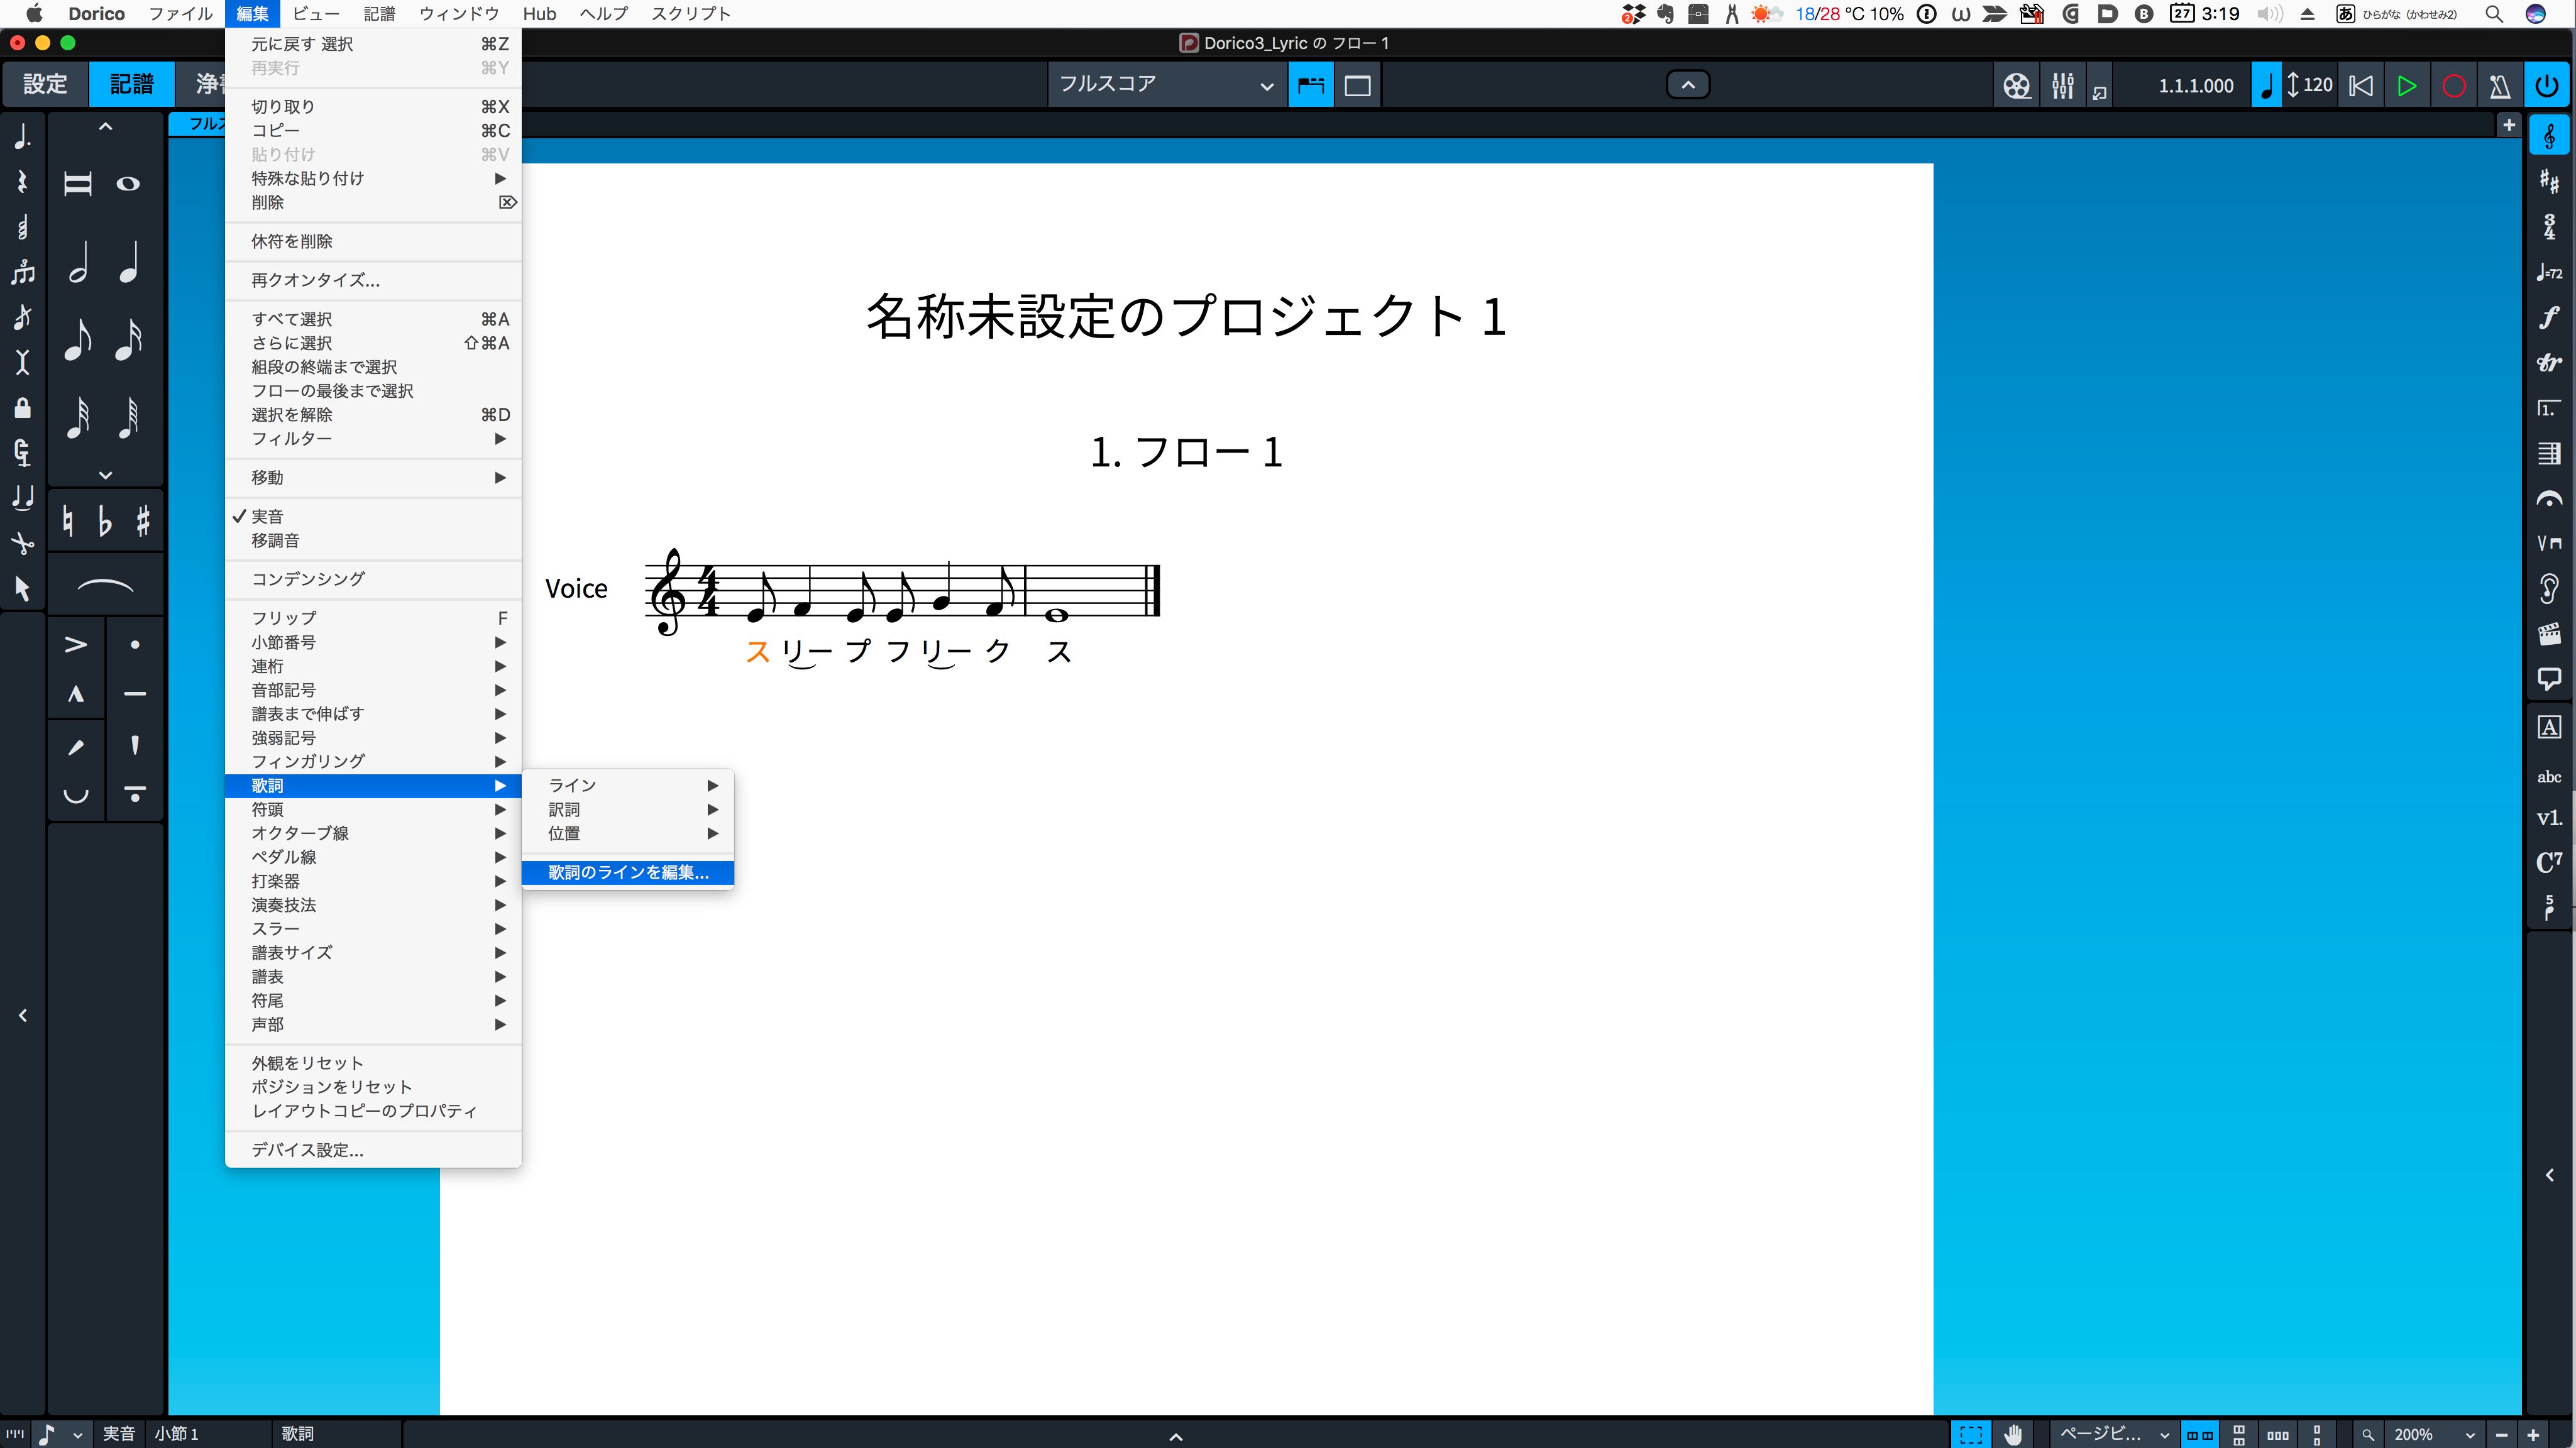Open the Key Signatures panel
Viewport: 2576px width, 1448px height.
pyautogui.click(x=2549, y=182)
